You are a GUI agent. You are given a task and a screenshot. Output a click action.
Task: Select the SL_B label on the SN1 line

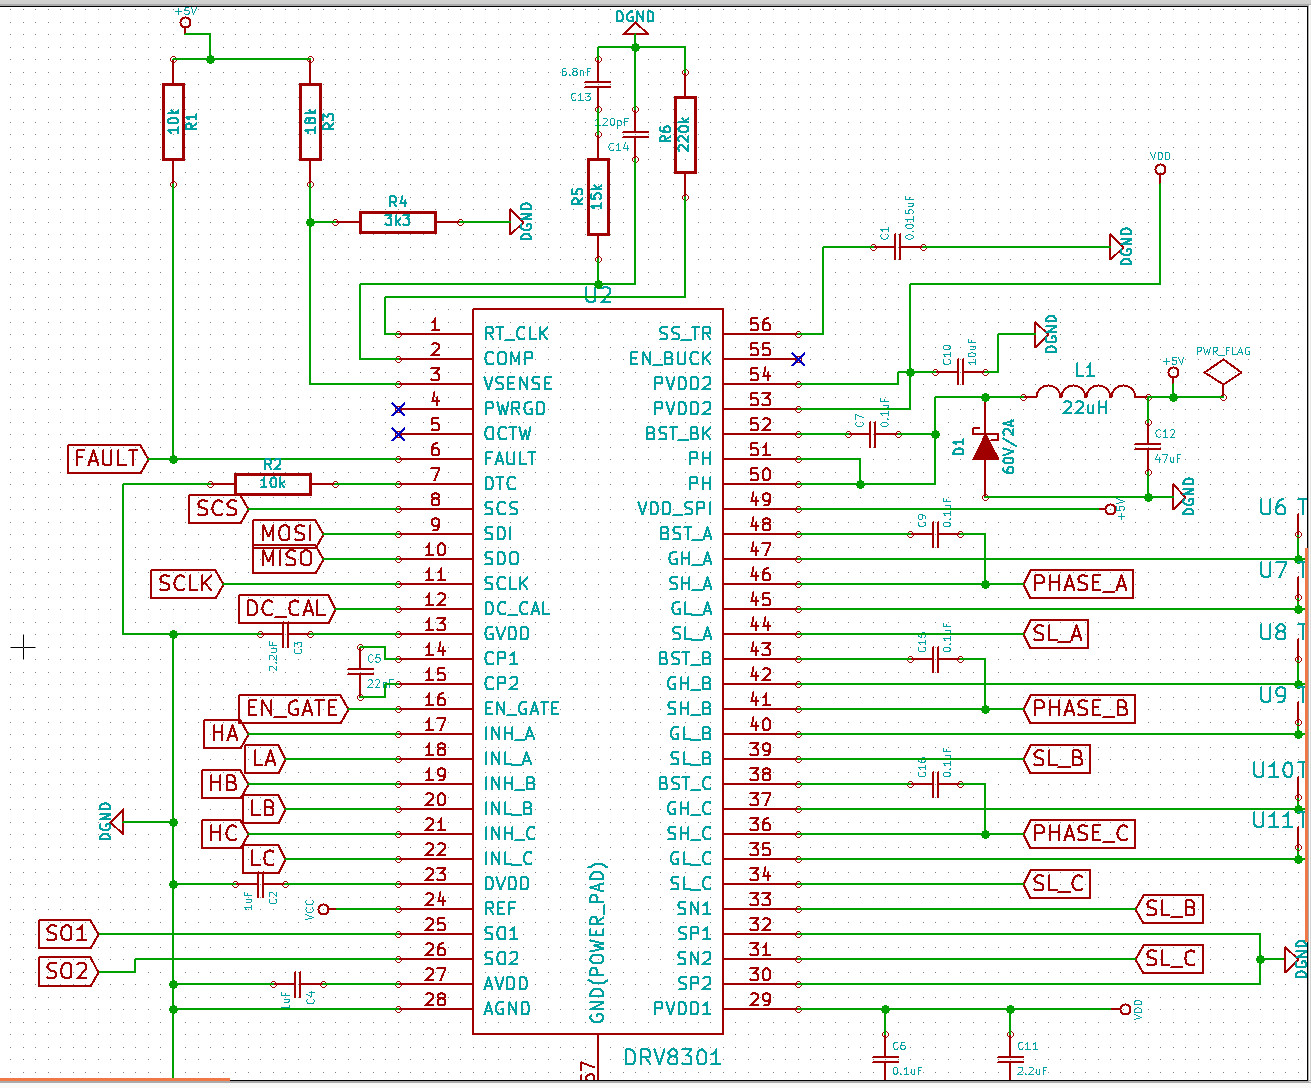coord(1170,909)
